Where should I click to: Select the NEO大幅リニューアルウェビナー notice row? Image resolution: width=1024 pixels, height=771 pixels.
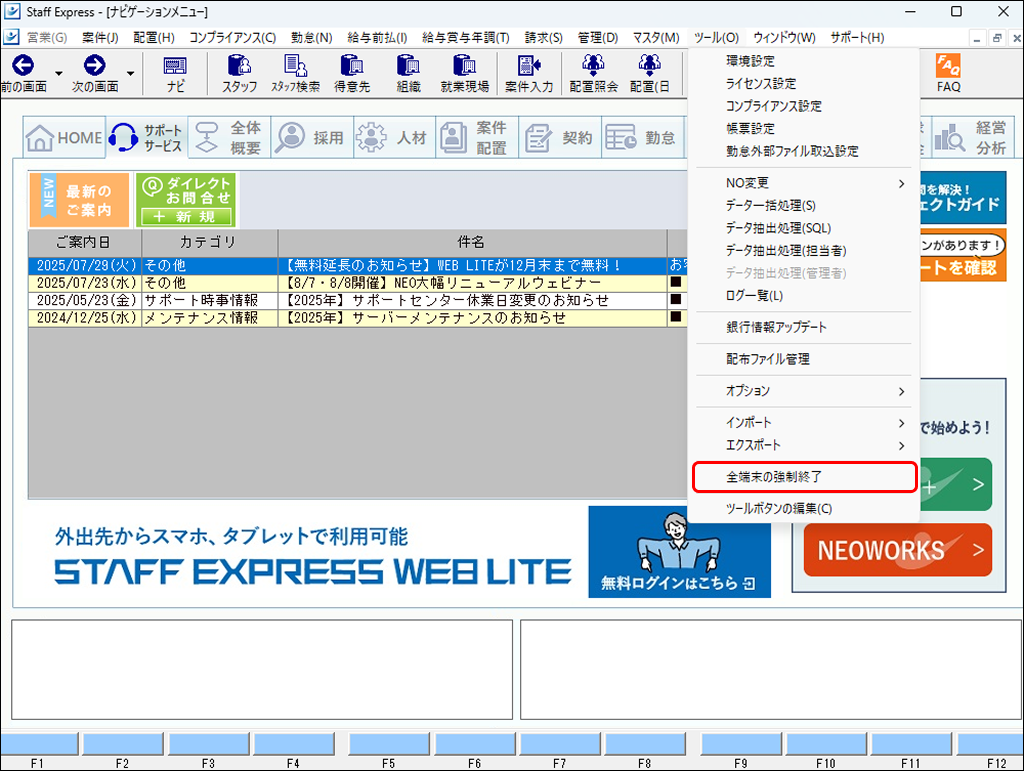click(357, 283)
